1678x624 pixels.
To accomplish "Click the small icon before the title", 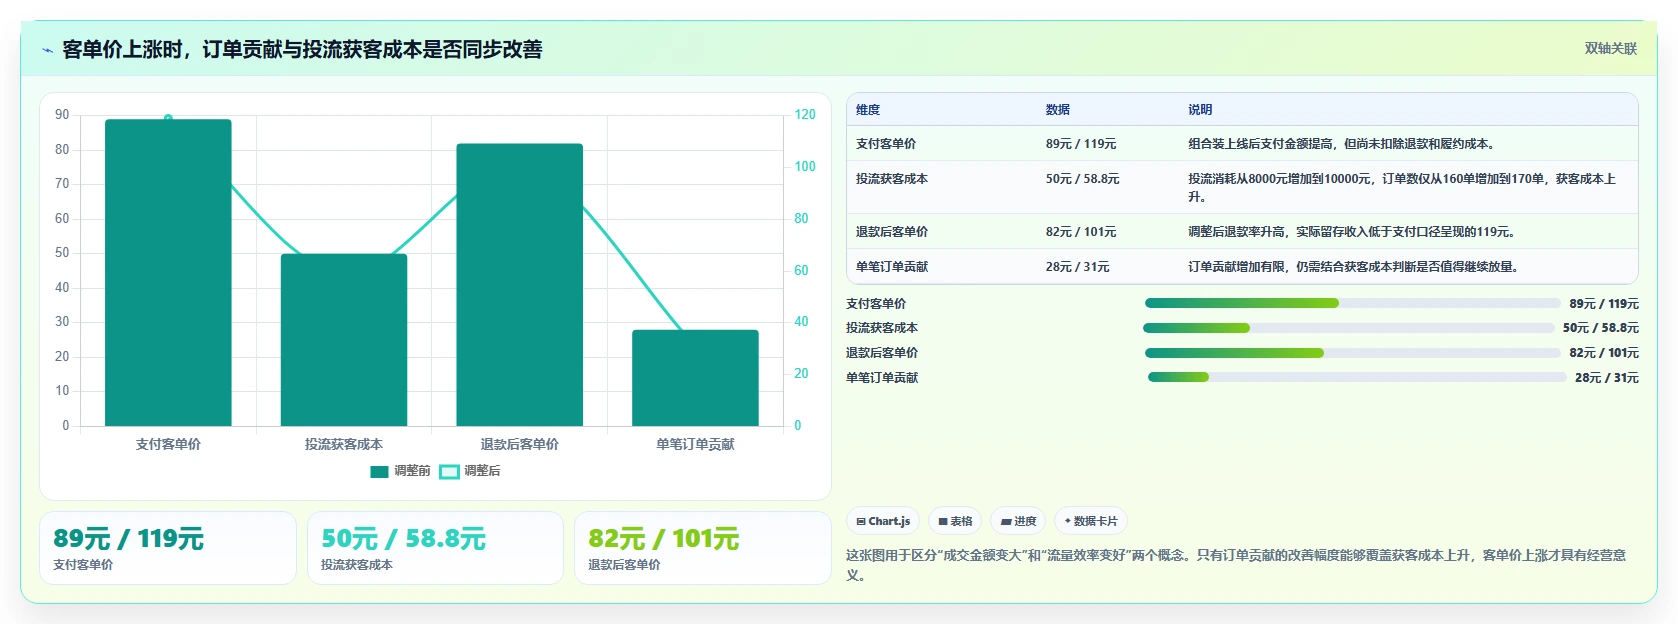I will pos(47,50).
